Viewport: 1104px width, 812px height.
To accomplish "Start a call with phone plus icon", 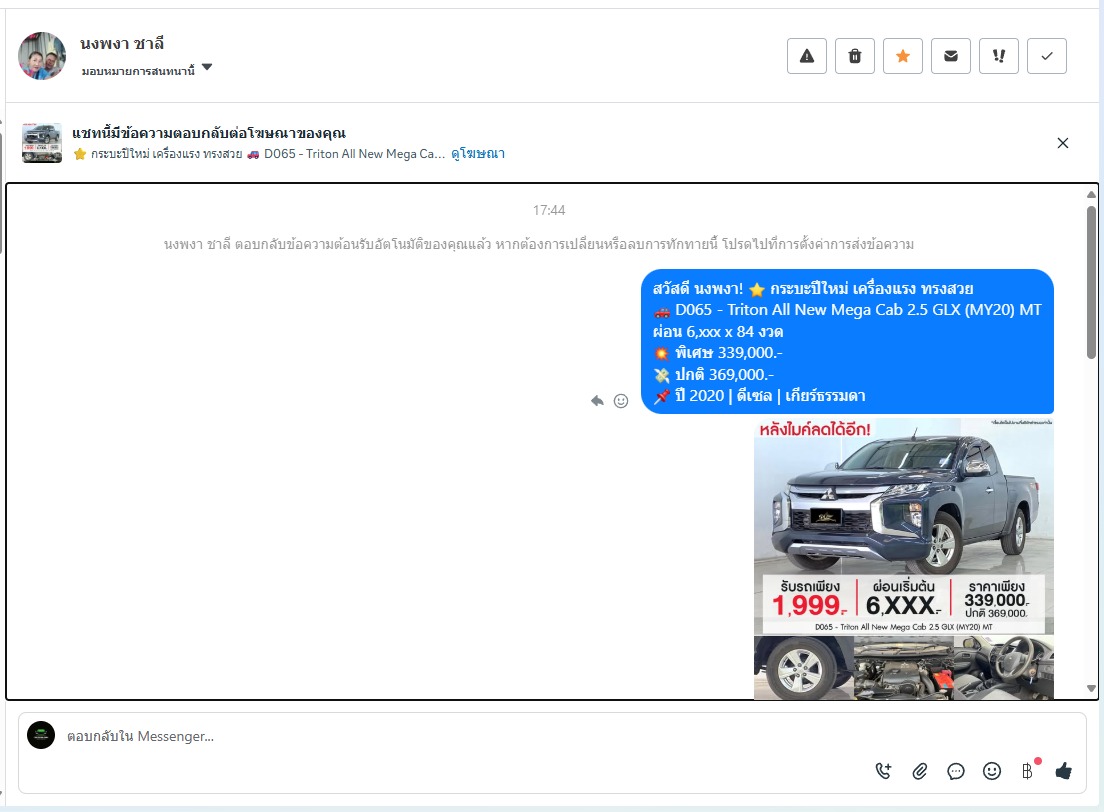I will coord(883,771).
